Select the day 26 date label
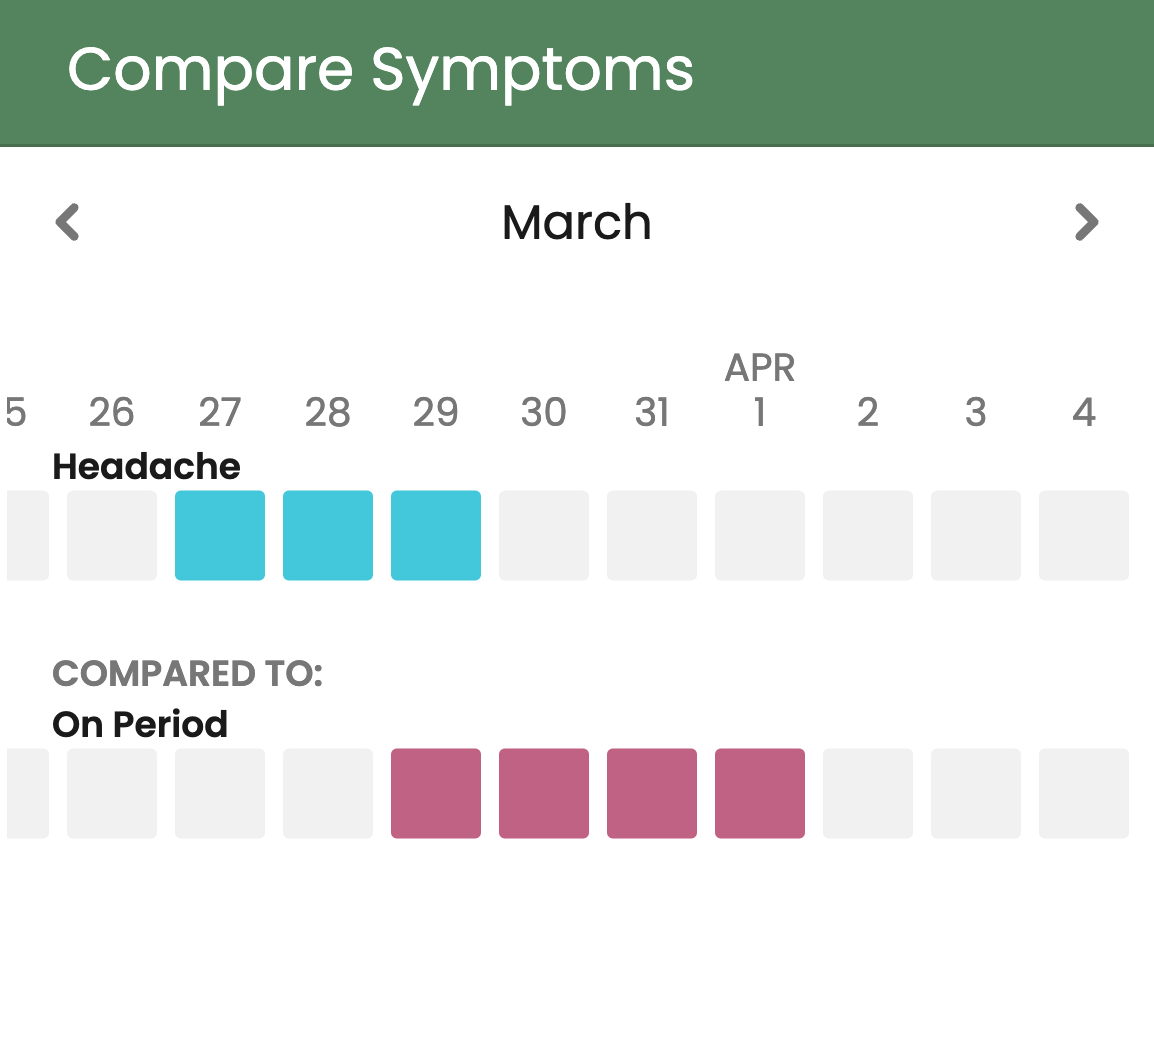Screen dimensions: 1154x1046 (x=112, y=412)
